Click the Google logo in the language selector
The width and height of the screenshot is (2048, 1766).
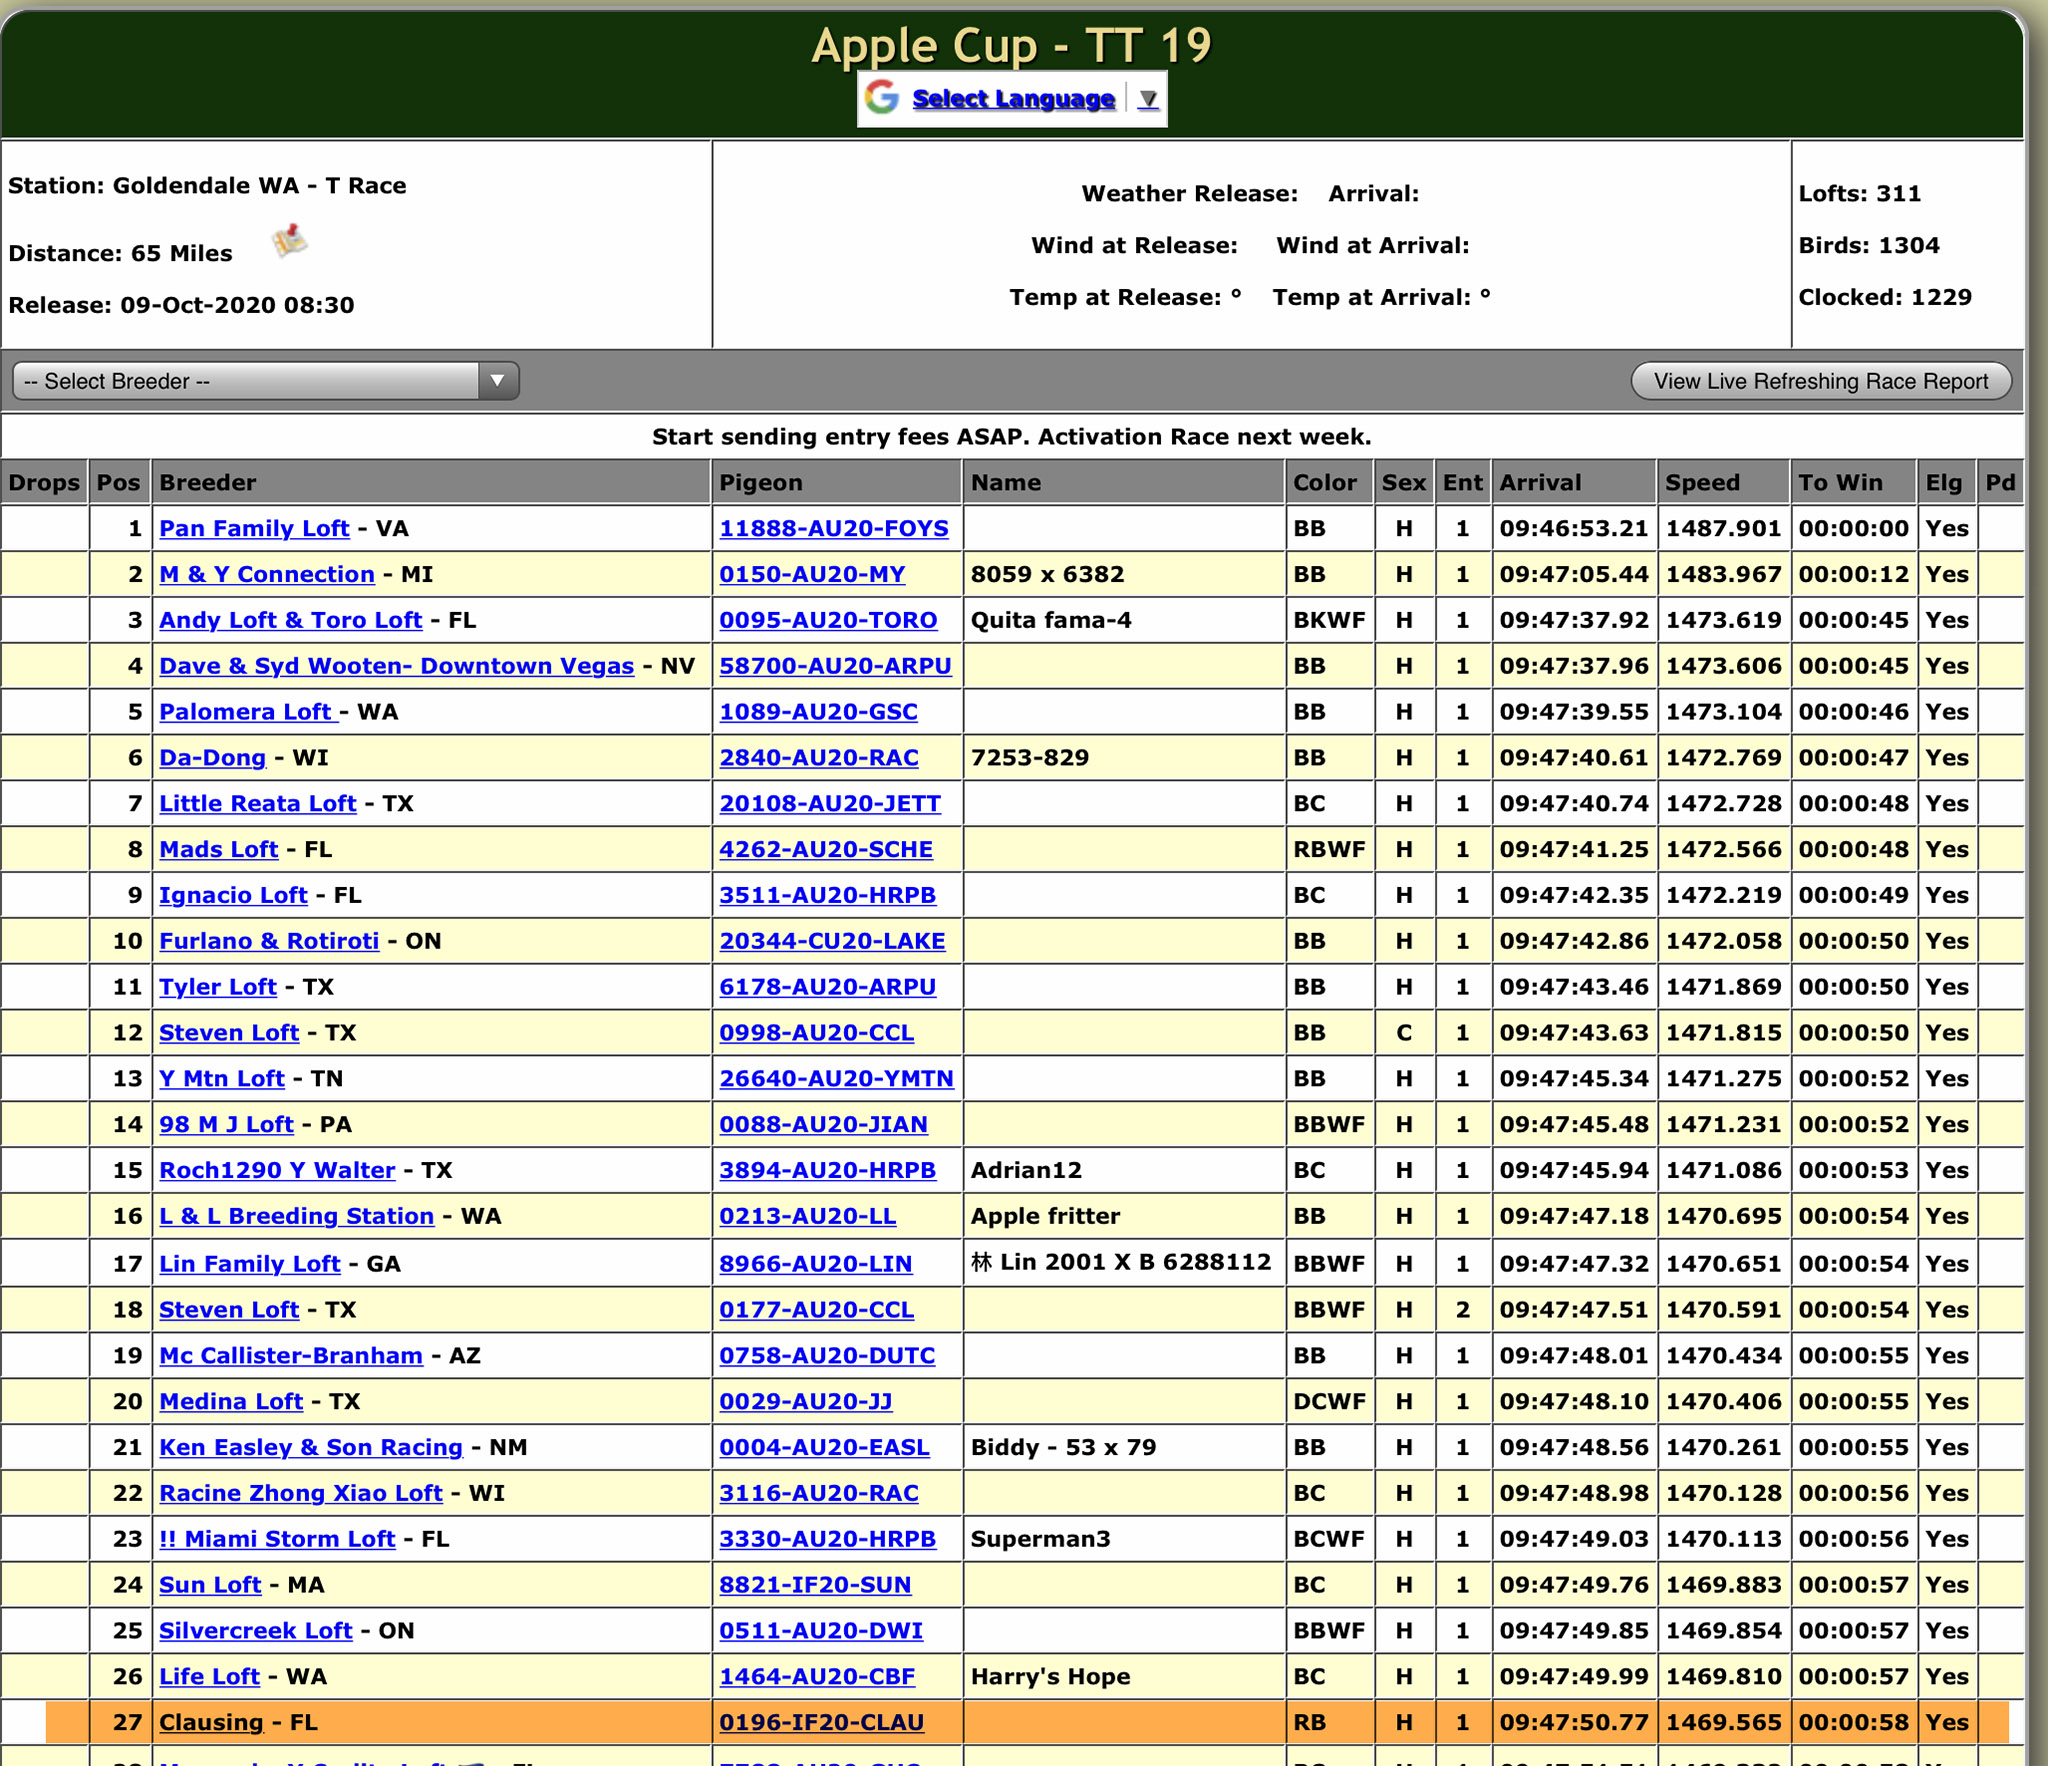(x=882, y=98)
